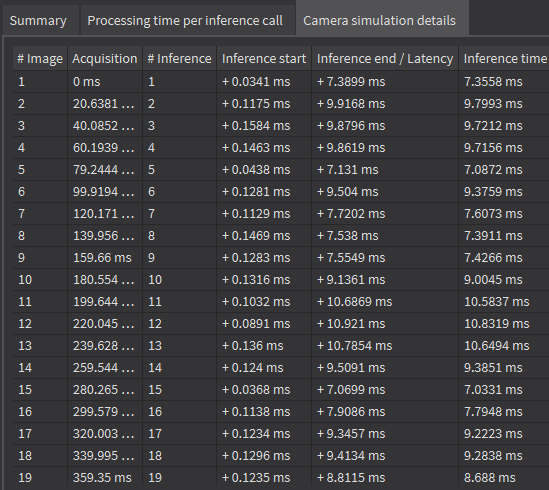
Task: Select latency cell '+ 10.7854 ms'
Action: click(385, 346)
